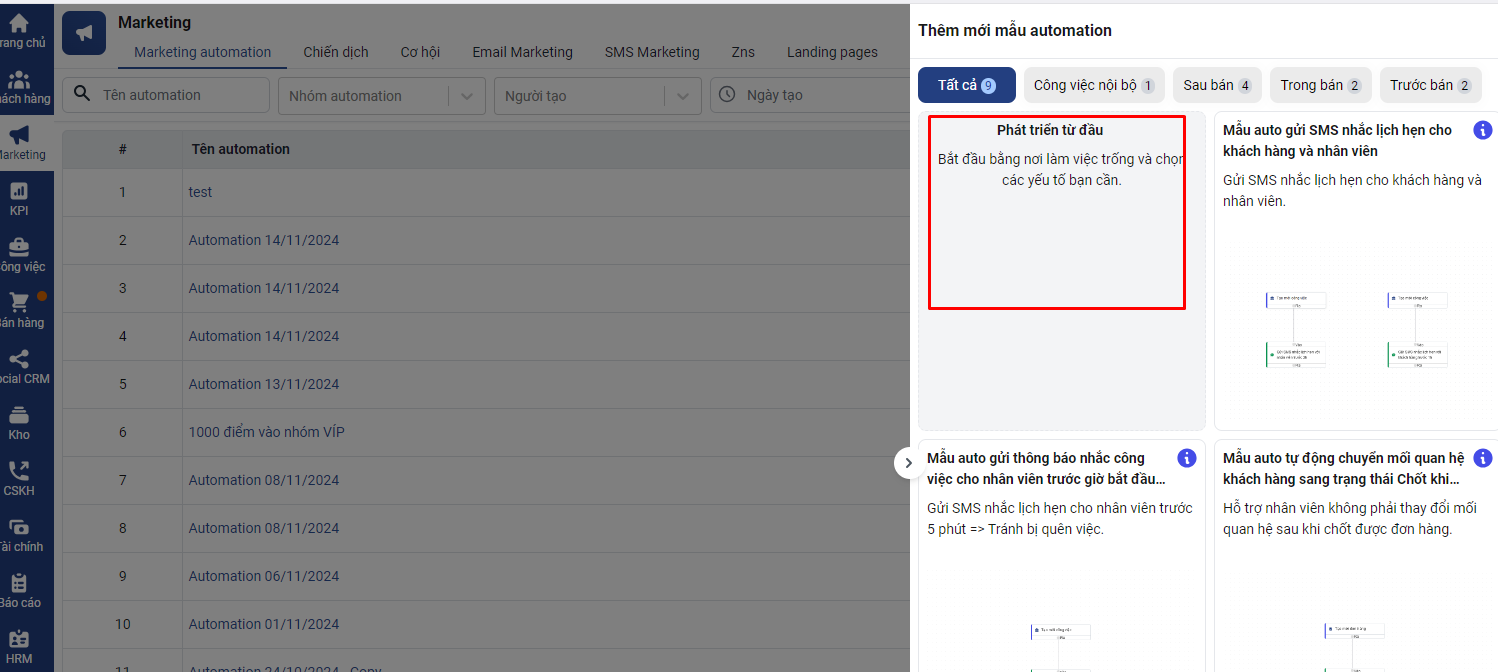
Task: Open the Khách hàng customers sidebar icon
Action: tap(19, 81)
